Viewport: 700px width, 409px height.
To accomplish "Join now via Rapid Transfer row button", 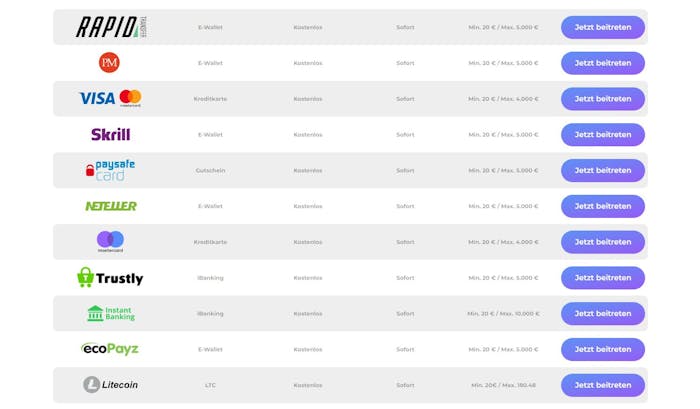I will pyautogui.click(x=603, y=27).
